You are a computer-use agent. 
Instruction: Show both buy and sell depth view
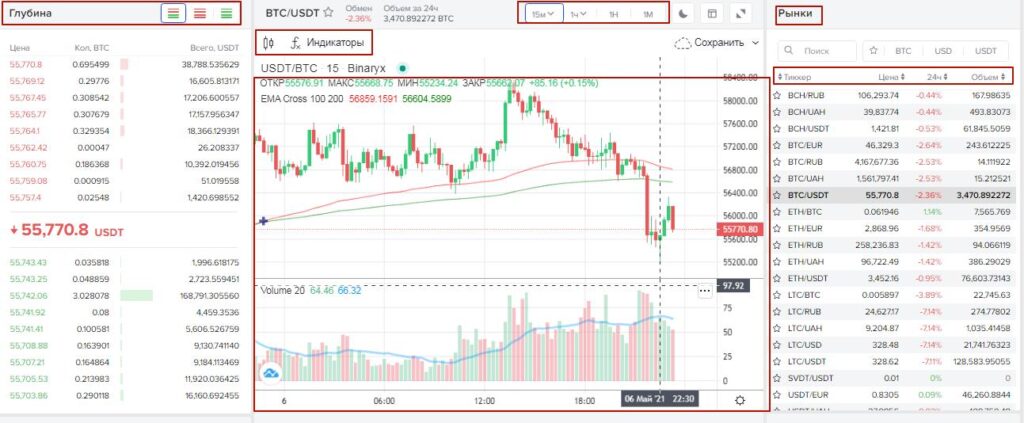[173, 13]
